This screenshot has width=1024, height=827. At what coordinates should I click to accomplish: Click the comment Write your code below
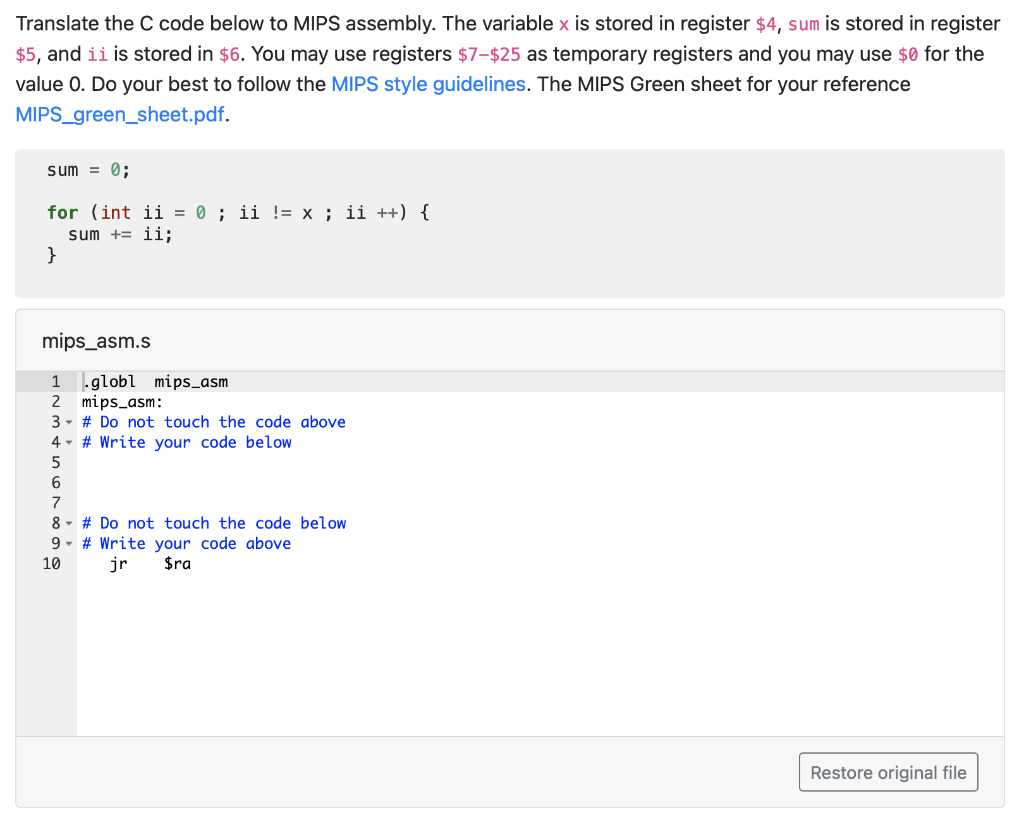[x=188, y=442]
